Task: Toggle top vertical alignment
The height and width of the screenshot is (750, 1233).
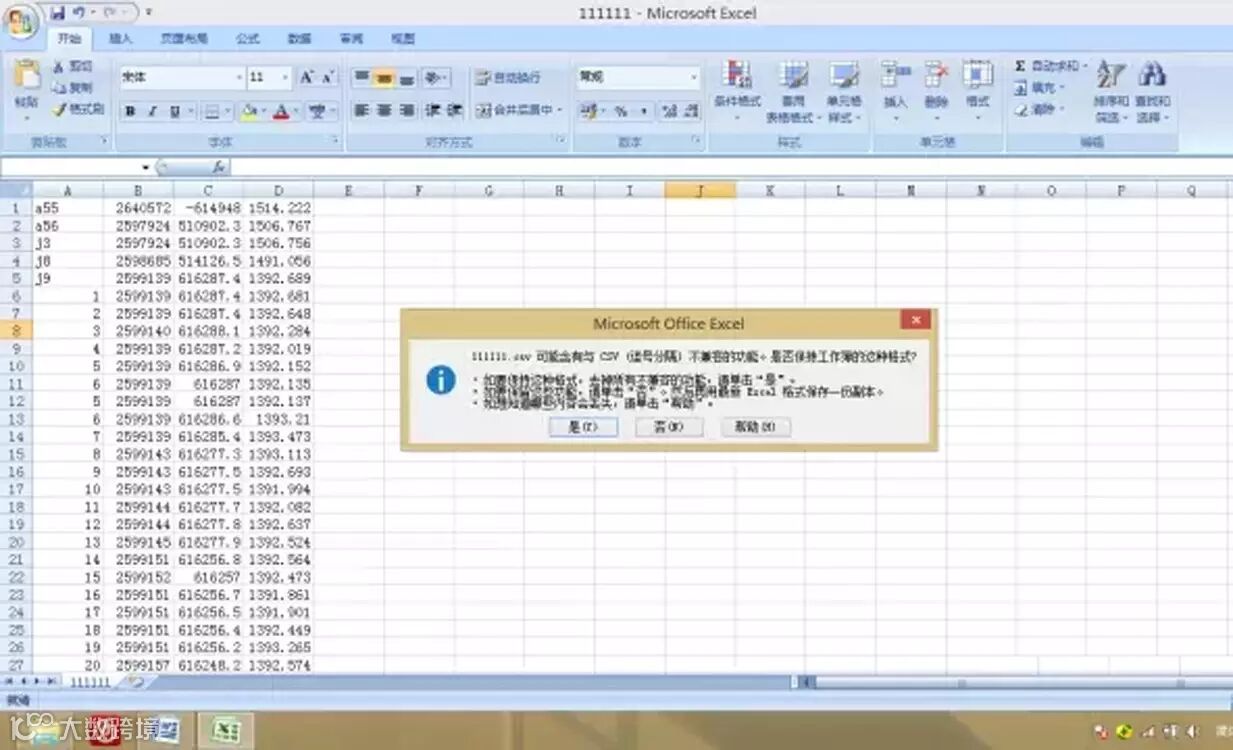Action: coord(361,78)
